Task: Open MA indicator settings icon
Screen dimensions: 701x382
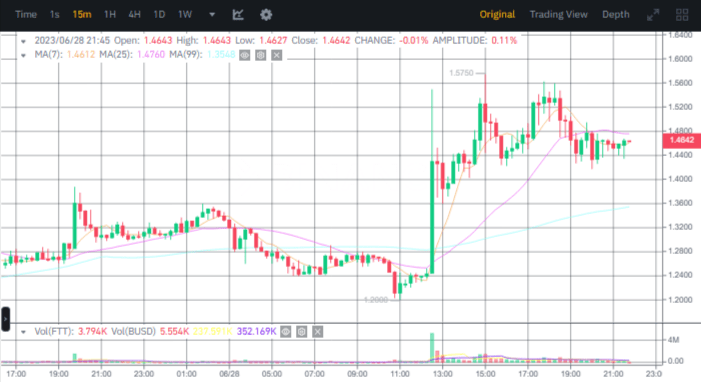Action: [x=261, y=55]
